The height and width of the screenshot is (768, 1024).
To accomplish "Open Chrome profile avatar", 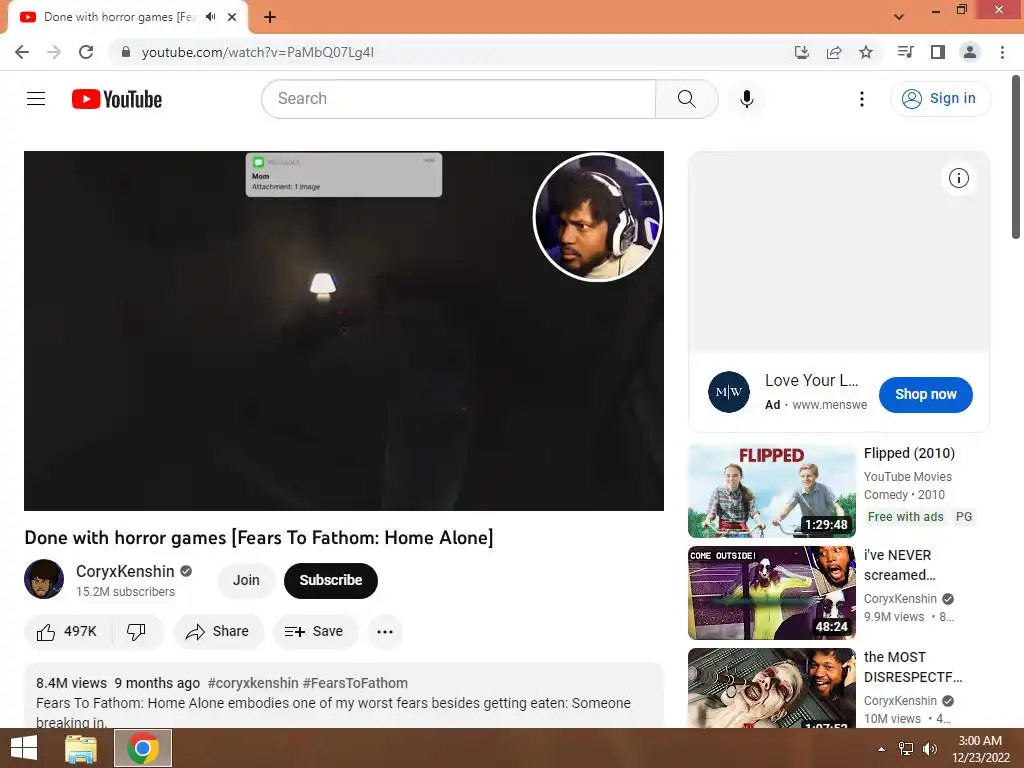I will coord(970,52).
